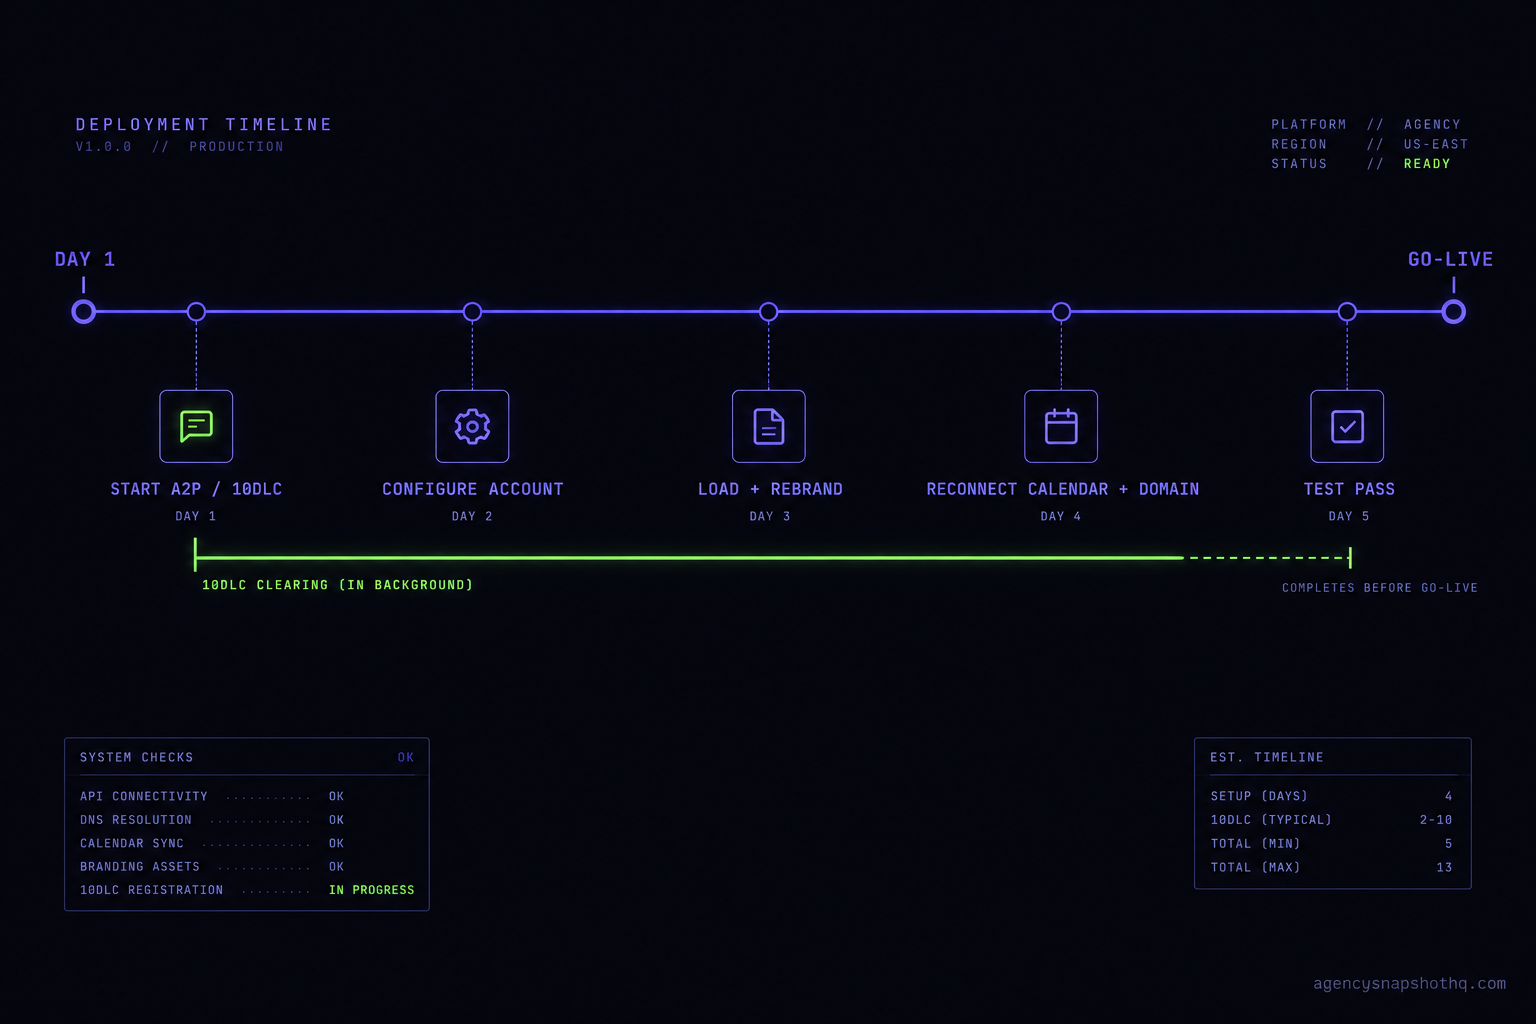Select the Go-Live end node on timeline
Screen dimensions: 1536x1024
tap(1454, 312)
